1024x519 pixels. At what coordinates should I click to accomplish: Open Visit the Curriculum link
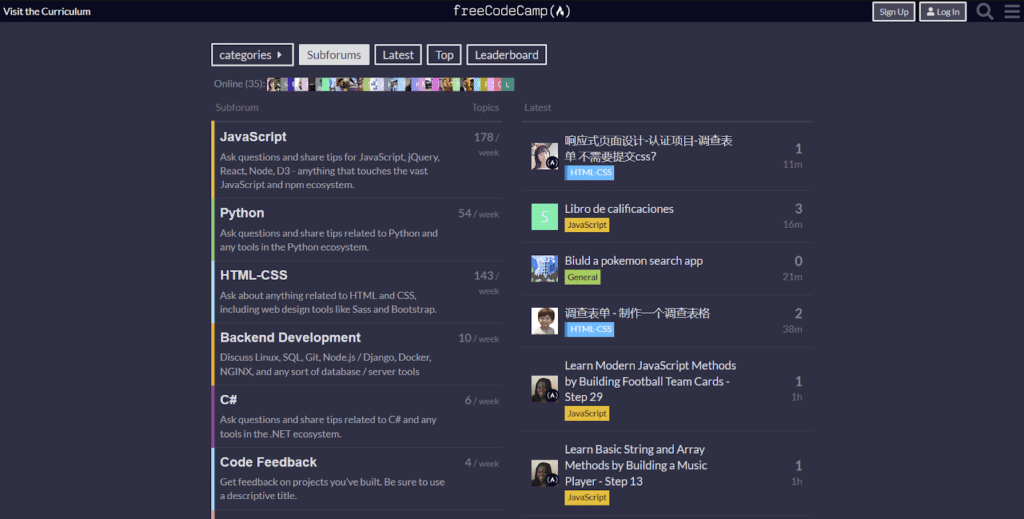point(47,11)
